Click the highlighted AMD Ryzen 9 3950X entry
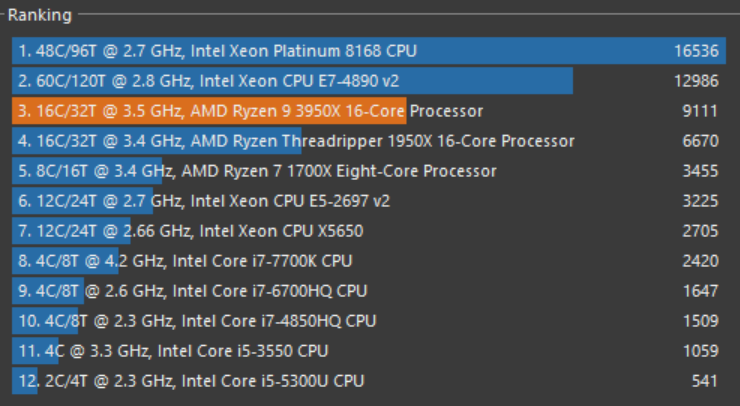The height and width of the screenshot is (406, 740). [250, 111]
